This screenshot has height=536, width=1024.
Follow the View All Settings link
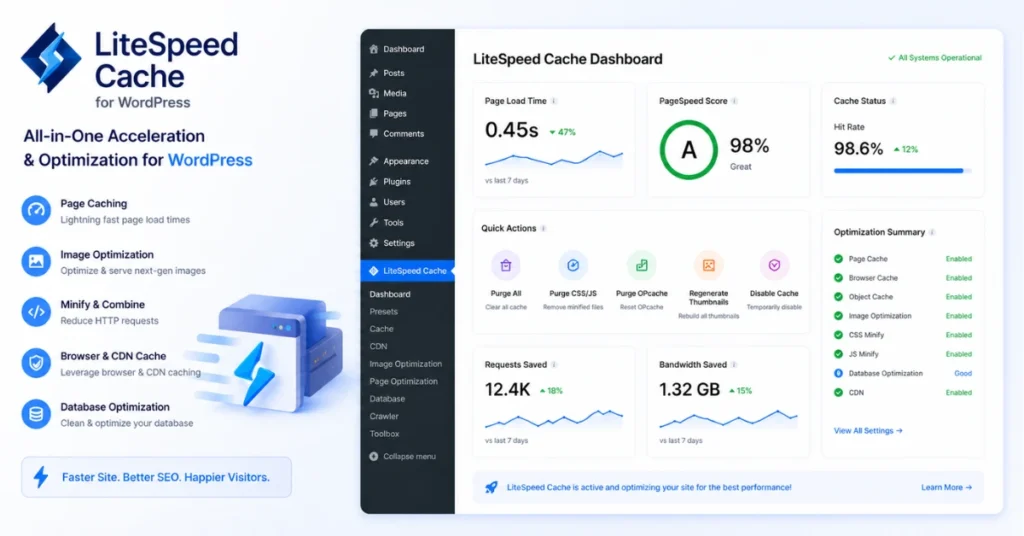(868, 431)
